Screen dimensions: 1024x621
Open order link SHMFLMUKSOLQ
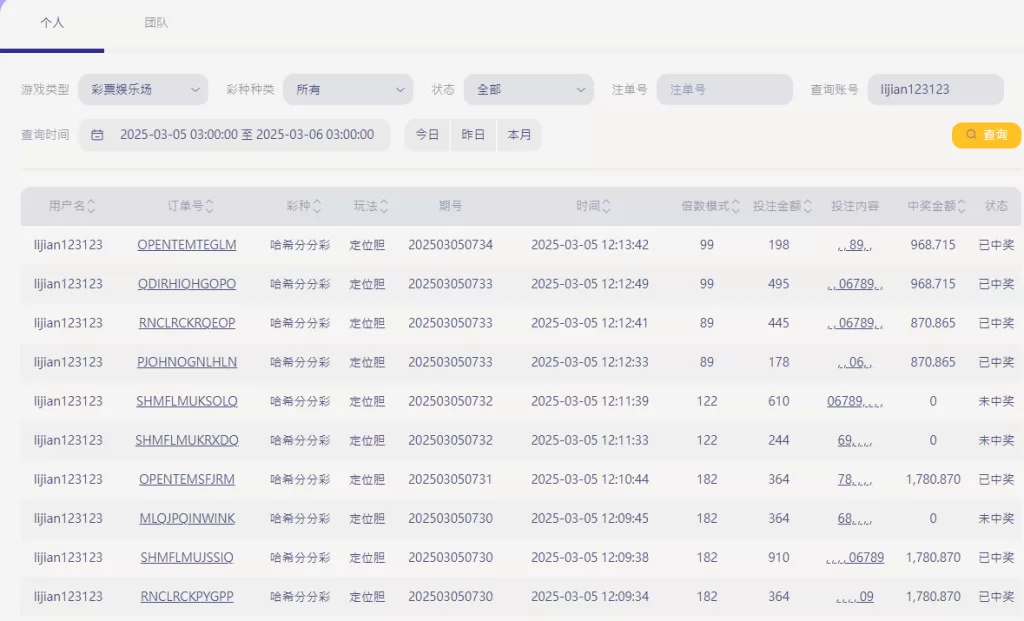tap(187, 402)
